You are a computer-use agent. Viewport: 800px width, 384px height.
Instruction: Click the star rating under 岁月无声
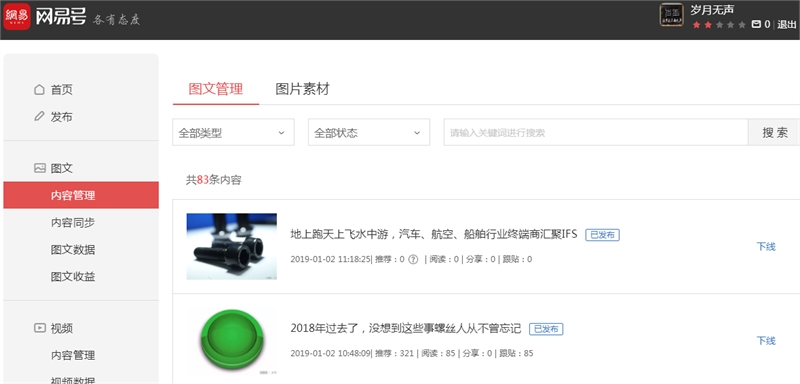coord(718,24)
